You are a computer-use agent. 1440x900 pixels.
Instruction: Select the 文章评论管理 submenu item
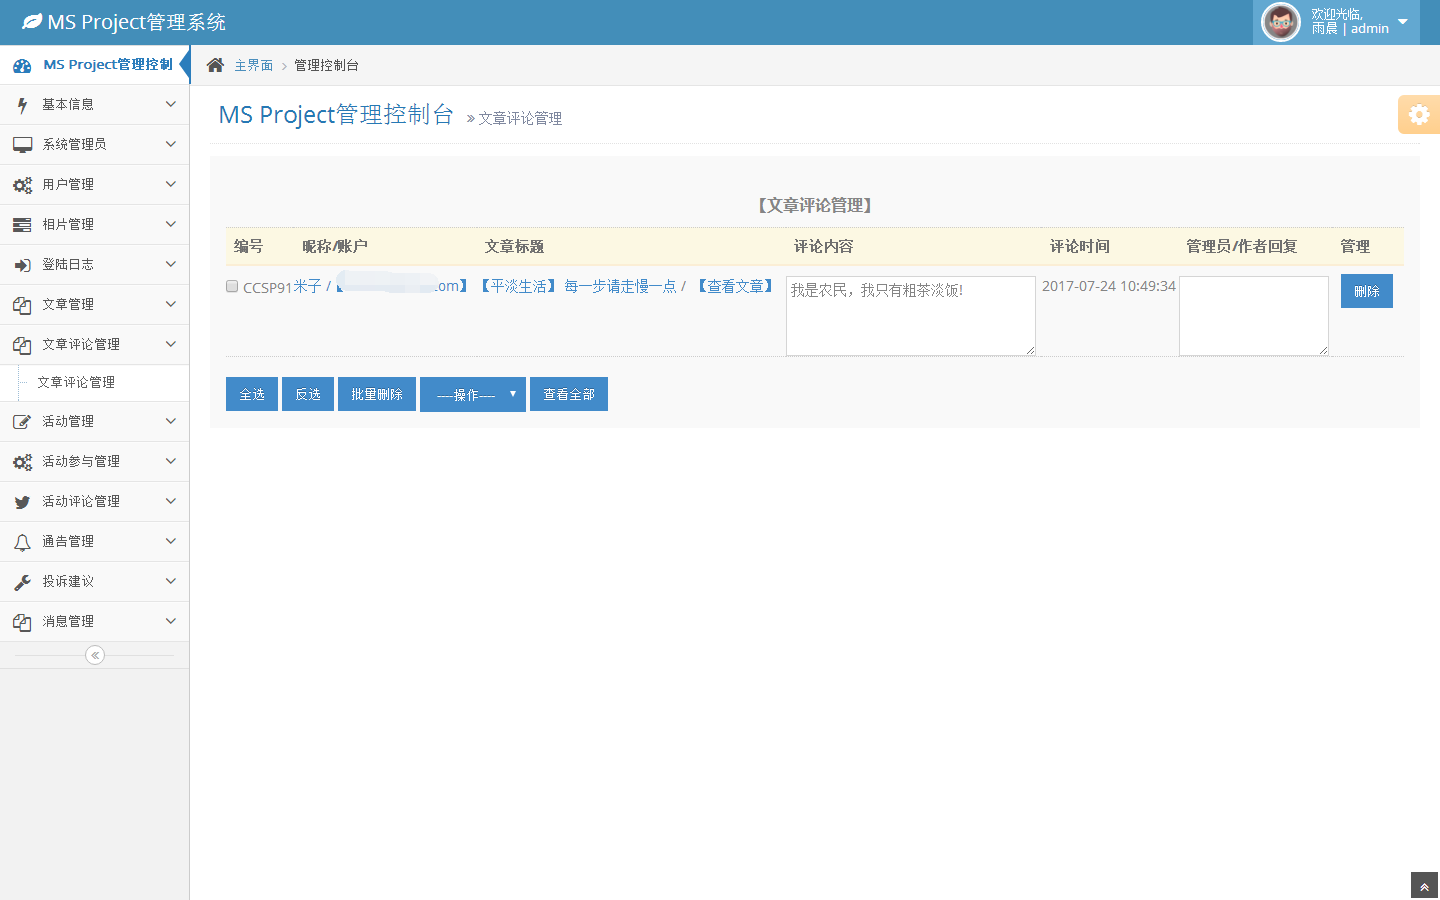tap(76, 382)
